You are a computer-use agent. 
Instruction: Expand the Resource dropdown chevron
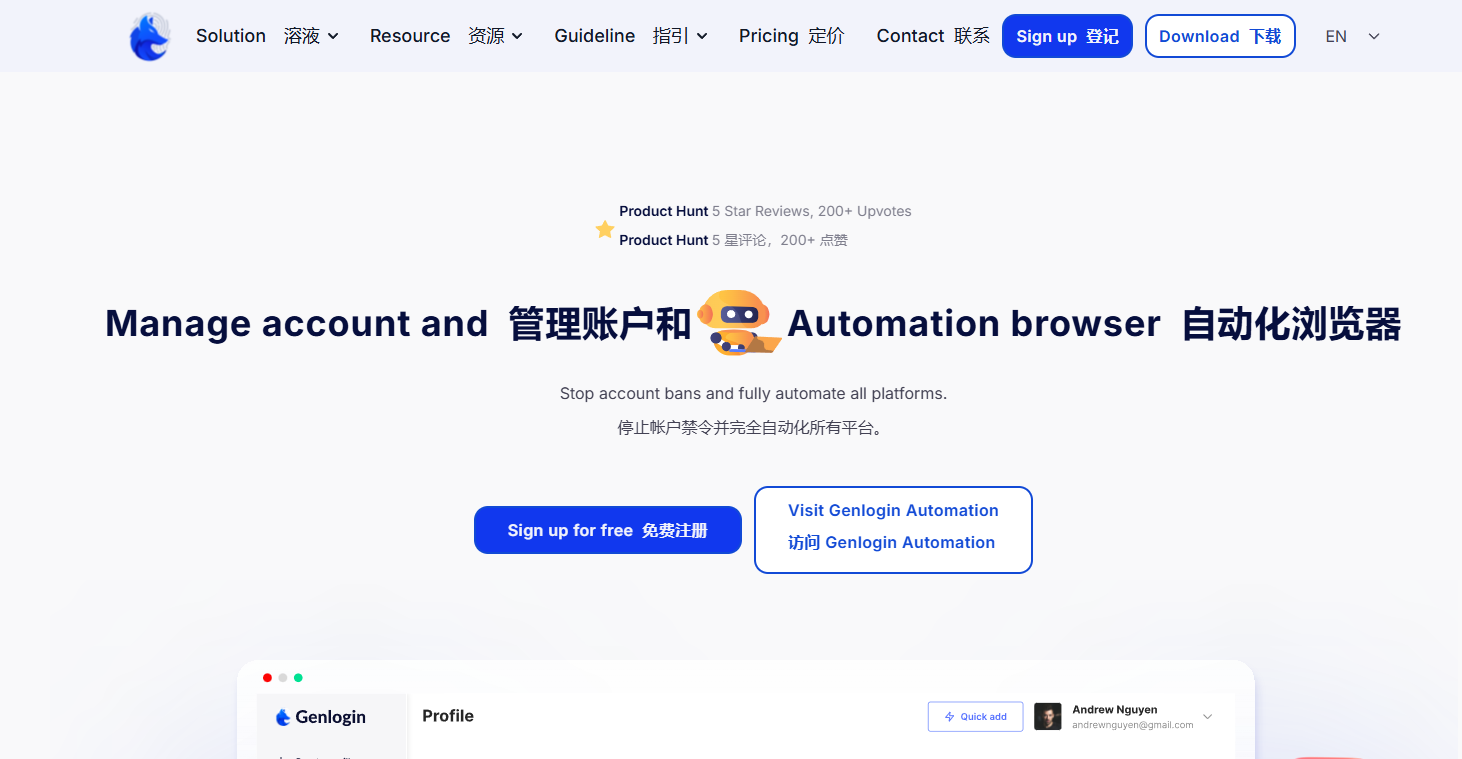517,36
